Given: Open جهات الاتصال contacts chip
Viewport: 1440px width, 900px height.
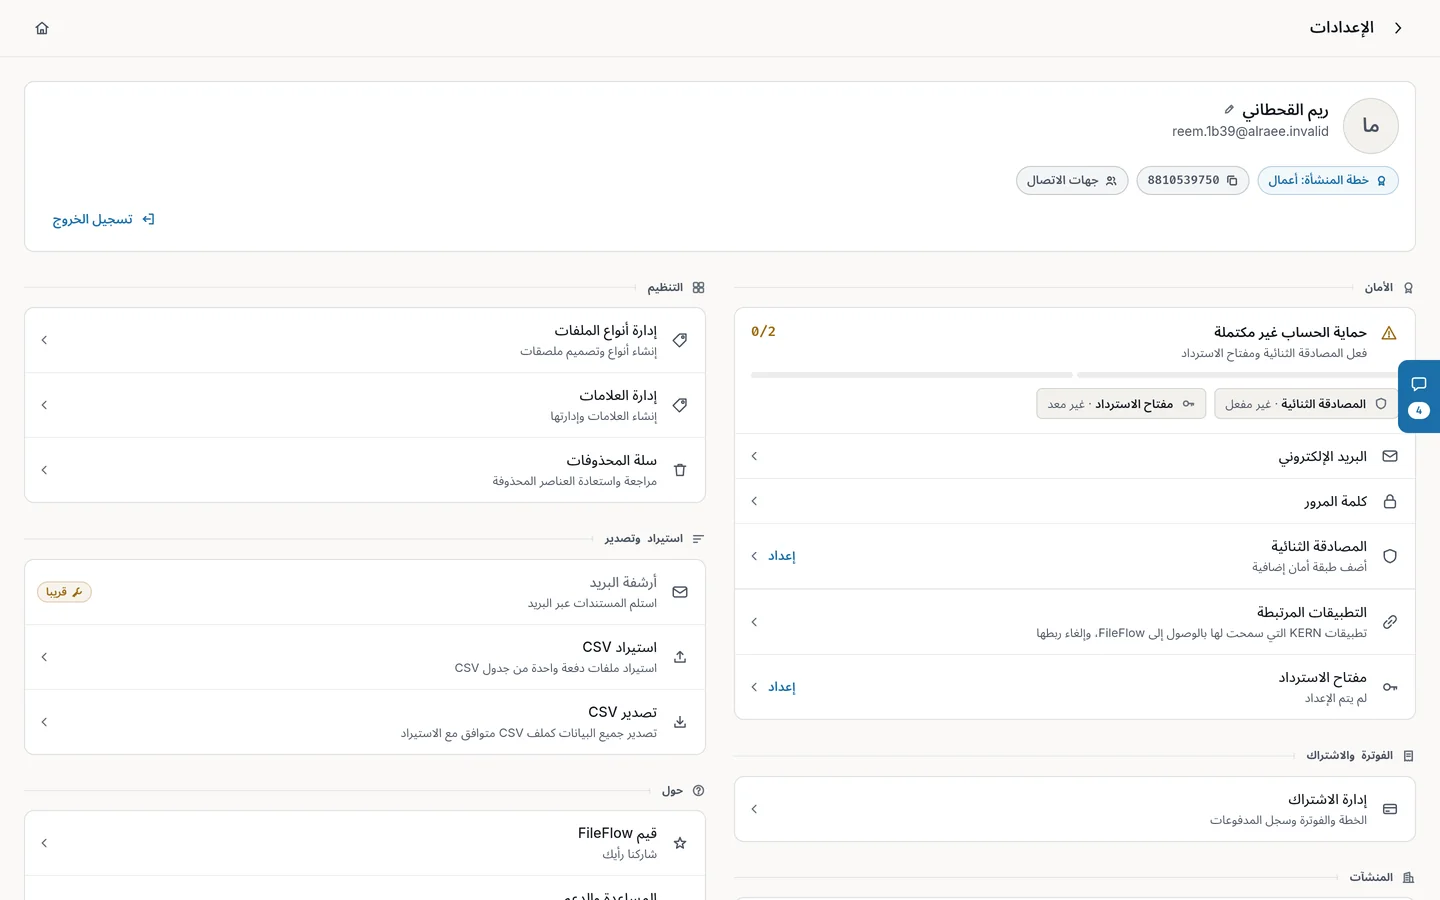Looking at the screenshot, I should pos(1072,180).
